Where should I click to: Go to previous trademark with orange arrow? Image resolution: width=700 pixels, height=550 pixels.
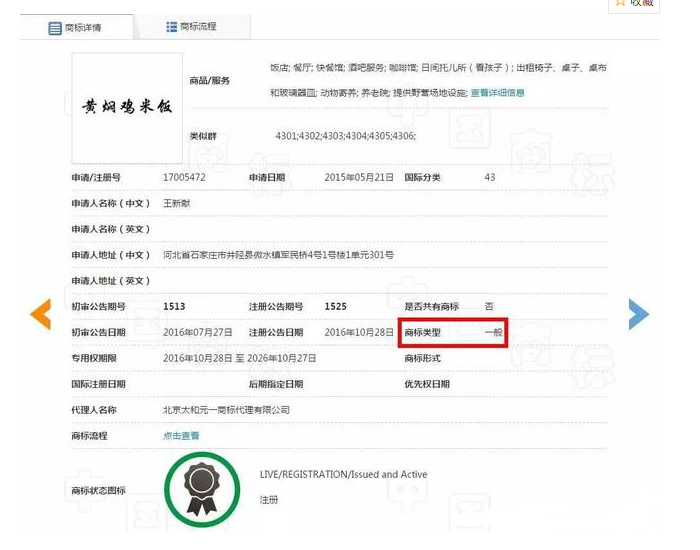(40, 314)
